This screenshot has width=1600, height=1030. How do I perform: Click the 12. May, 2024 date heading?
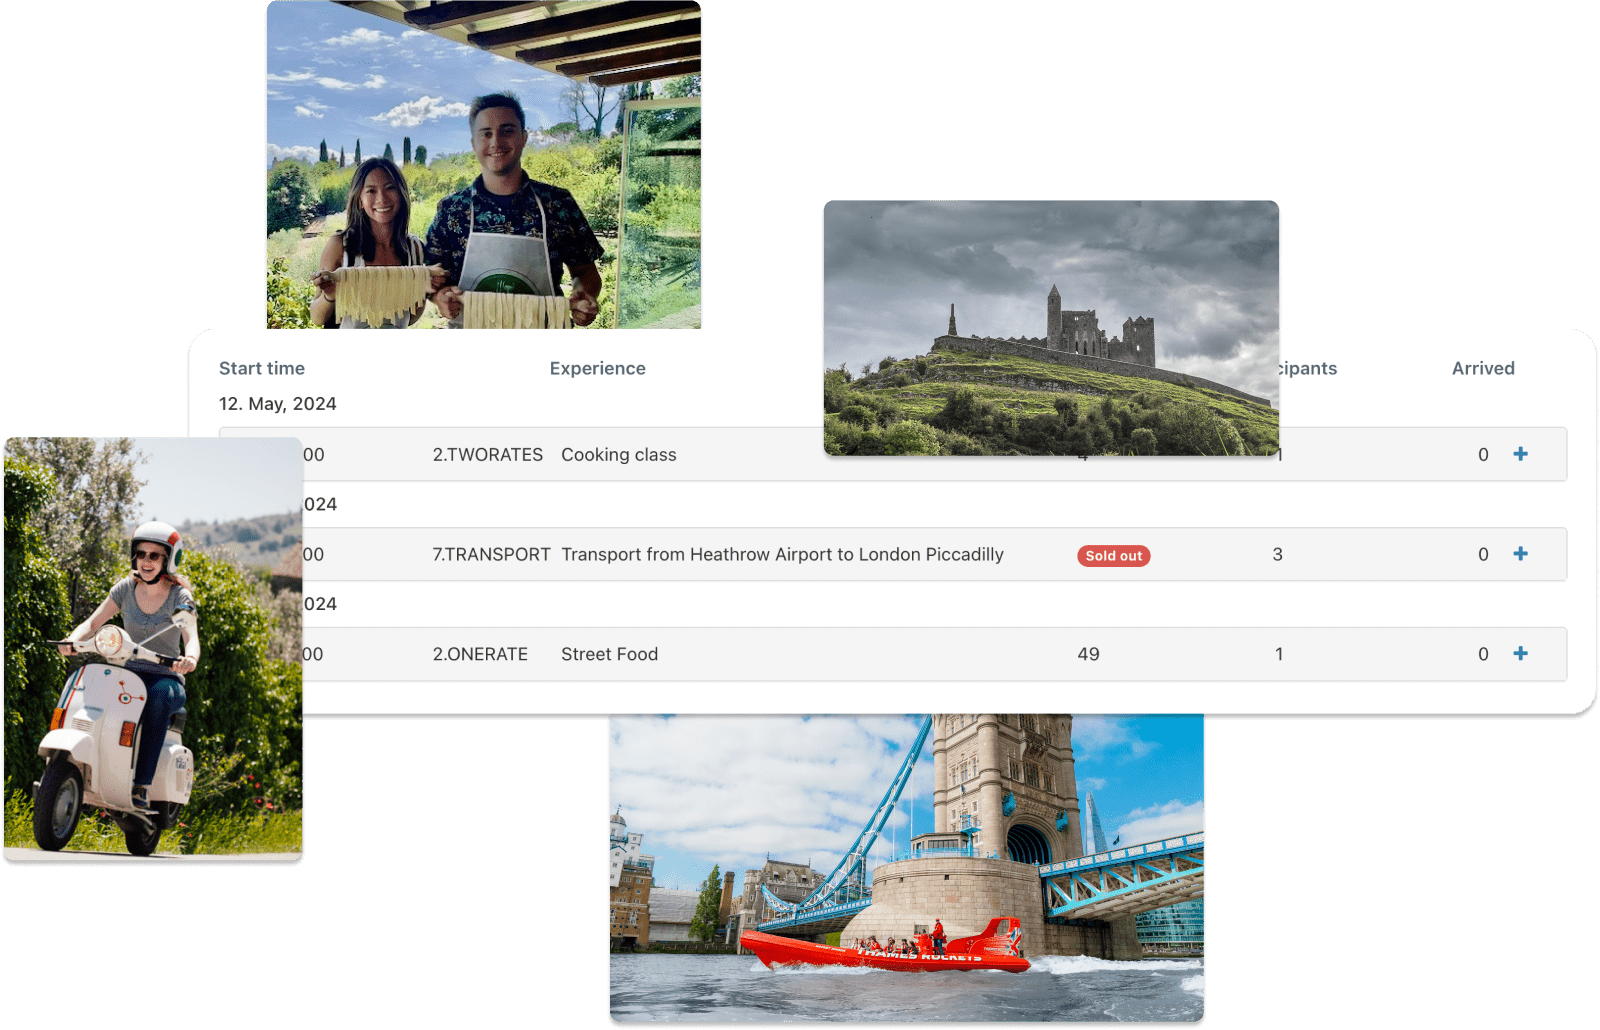pyautogui.click(x=277, y=404)
